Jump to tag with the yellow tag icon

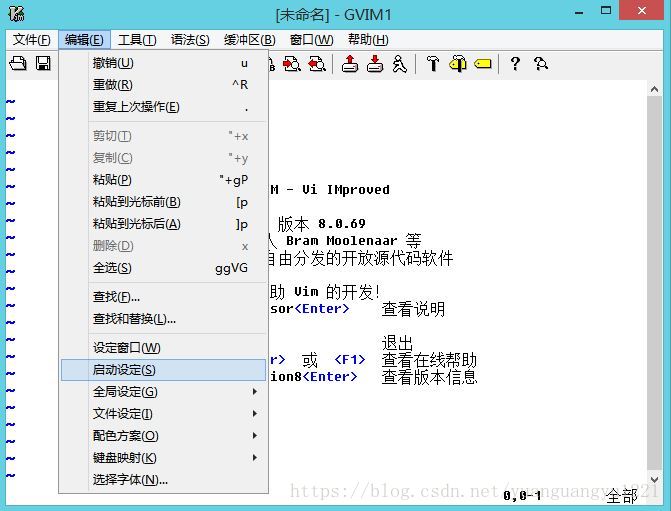click(x=483, y=64)
